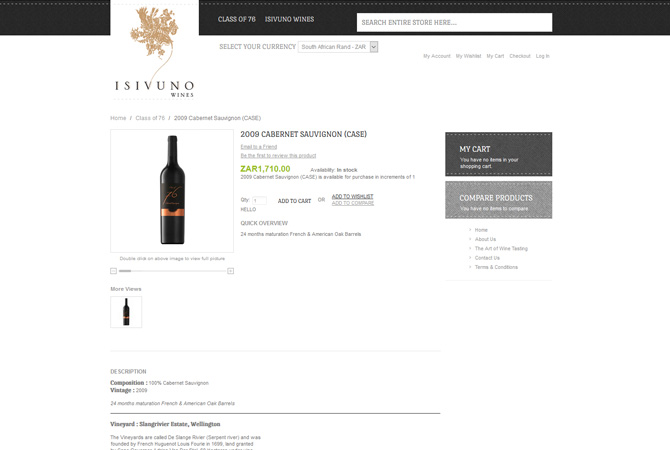Open the Email to a Friend link

click(259, 147)
